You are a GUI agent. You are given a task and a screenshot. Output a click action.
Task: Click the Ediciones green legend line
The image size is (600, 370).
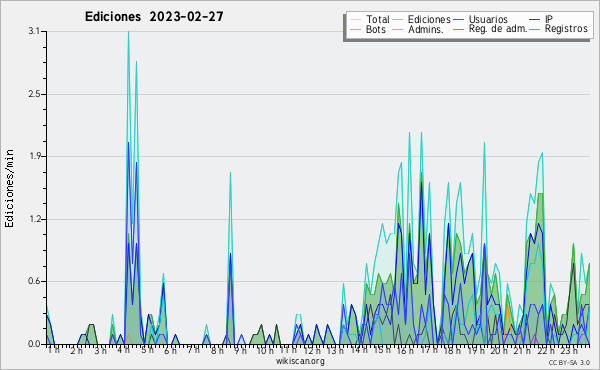pos(397,20)
